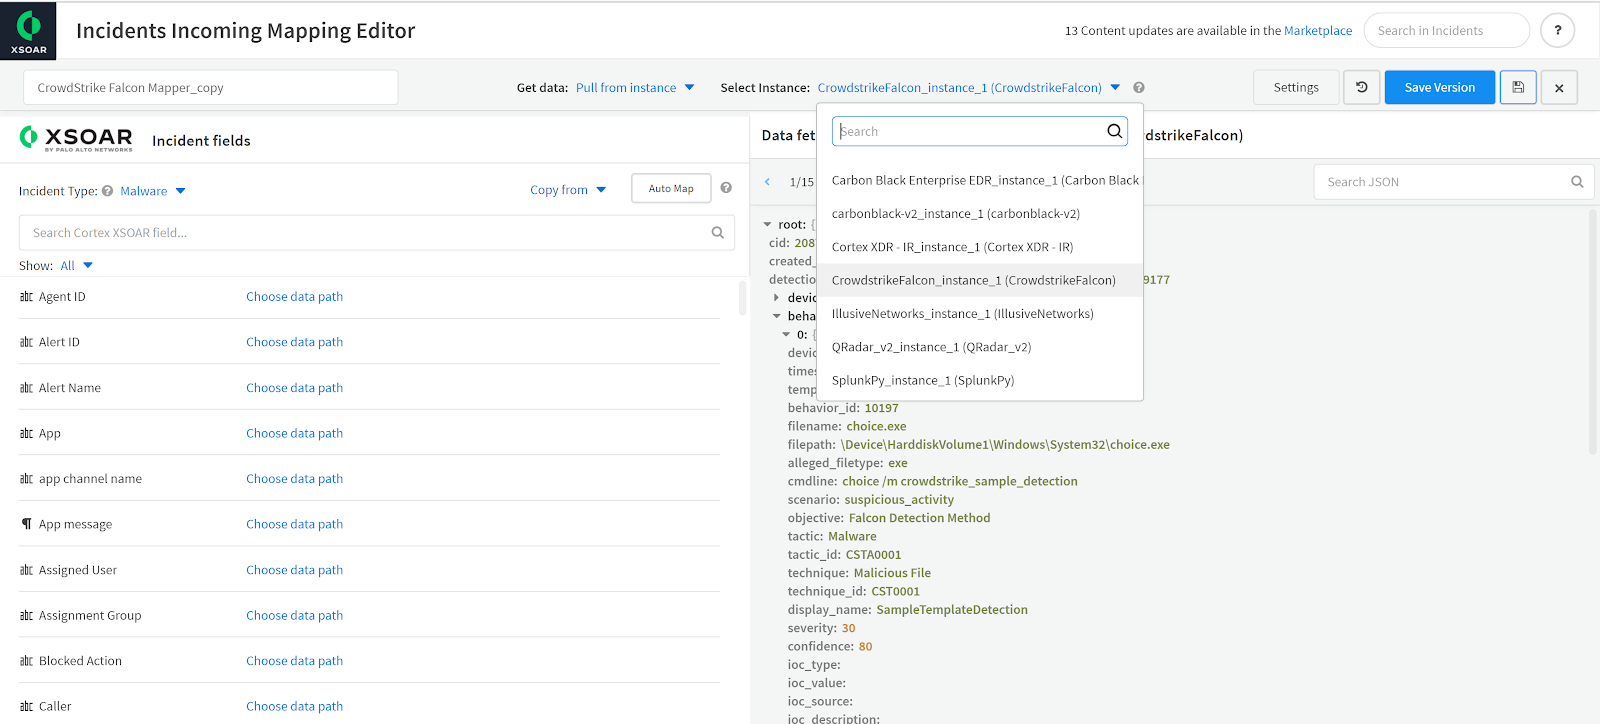Open the Pull from instance dropdown
The width and height of the screenshot is (1600, 724).
coord(635,88)
